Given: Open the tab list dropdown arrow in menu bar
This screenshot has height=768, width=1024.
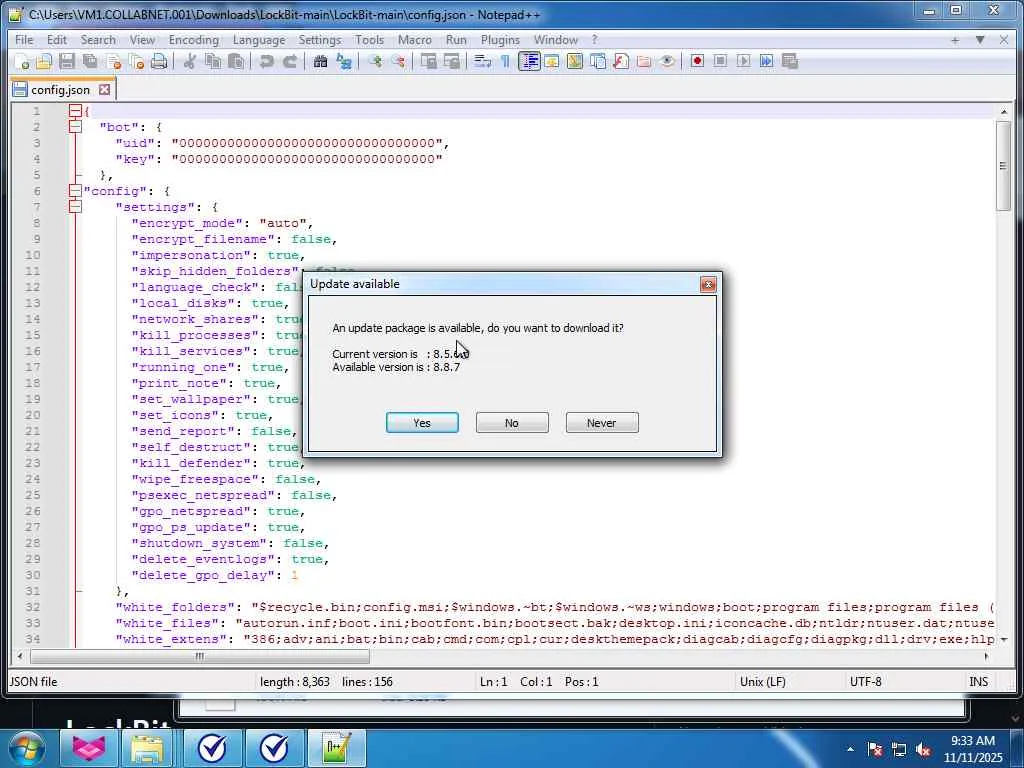Looking at the screenshot, I should coord(980,40).
